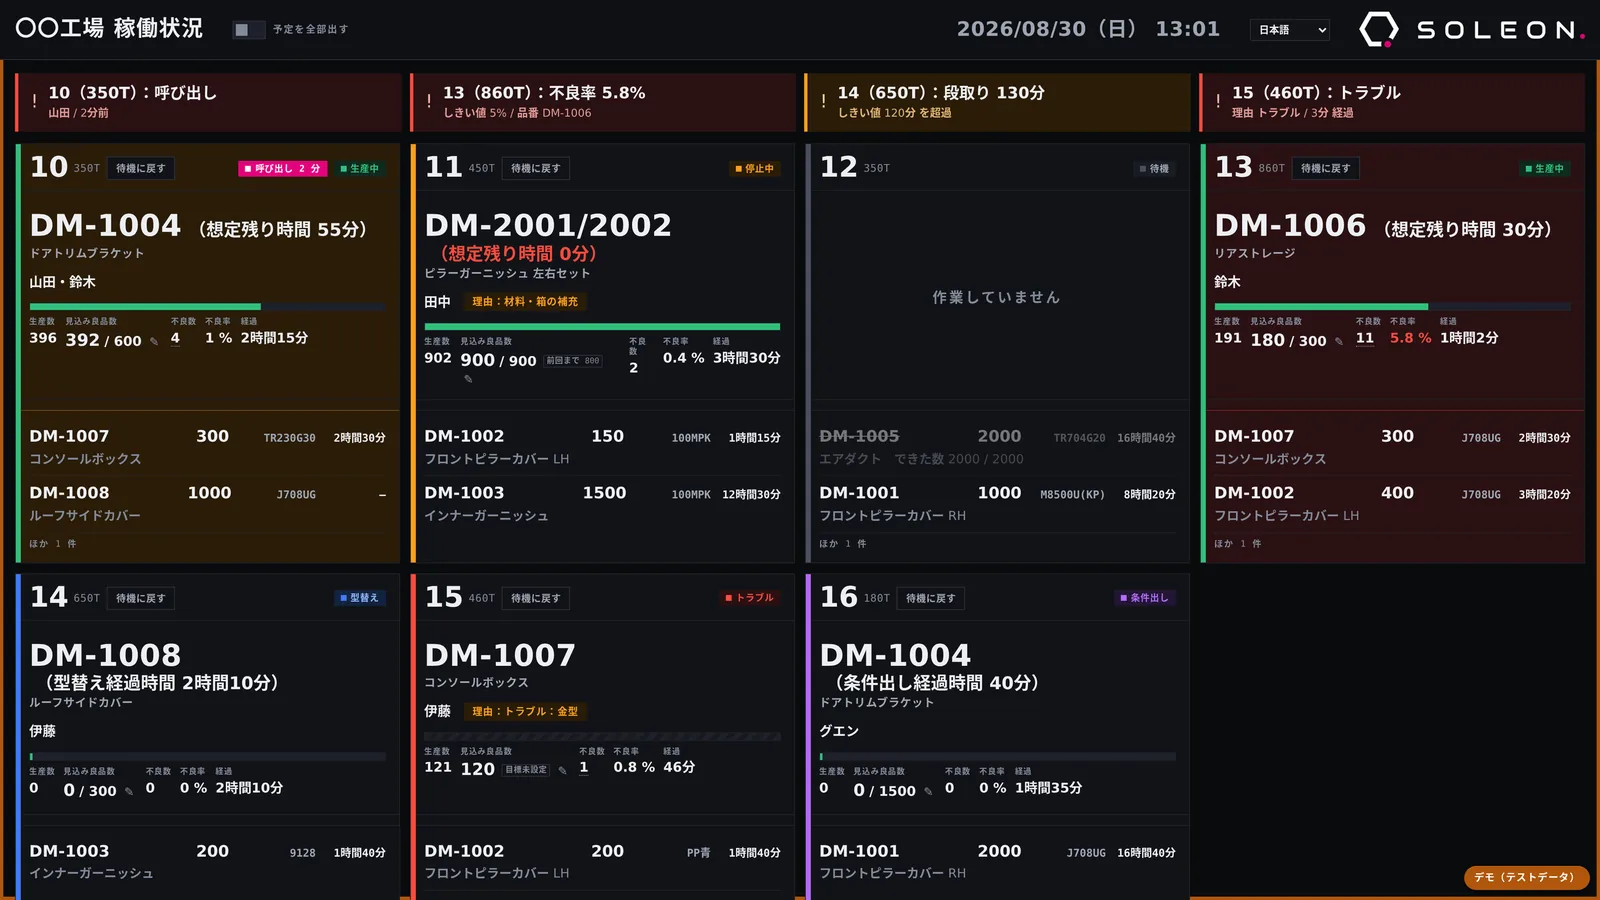Edit target pencil icon on machine 15
The width and height of the screenshot is (1600, 900).
point(563,770)
